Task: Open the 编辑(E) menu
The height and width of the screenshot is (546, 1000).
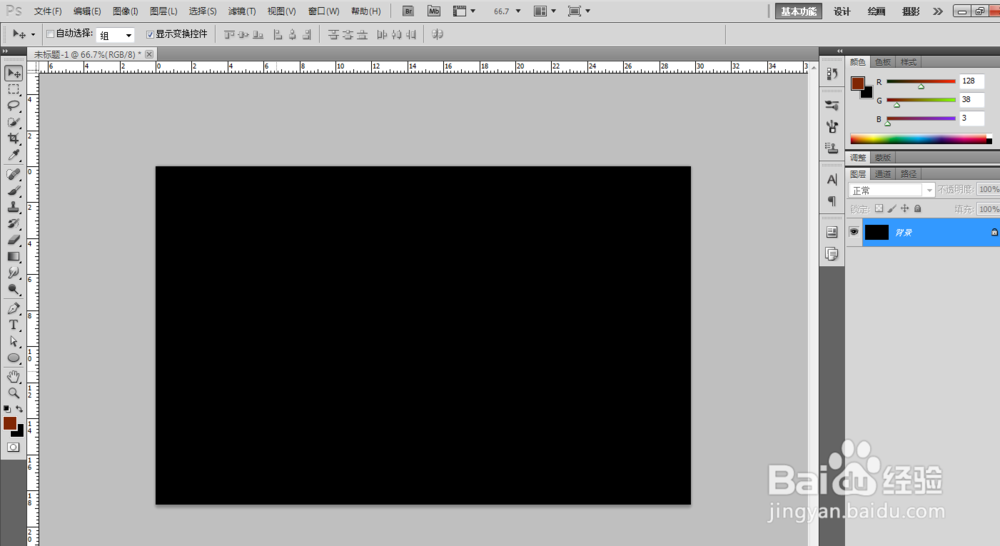Action: [87, 11]
